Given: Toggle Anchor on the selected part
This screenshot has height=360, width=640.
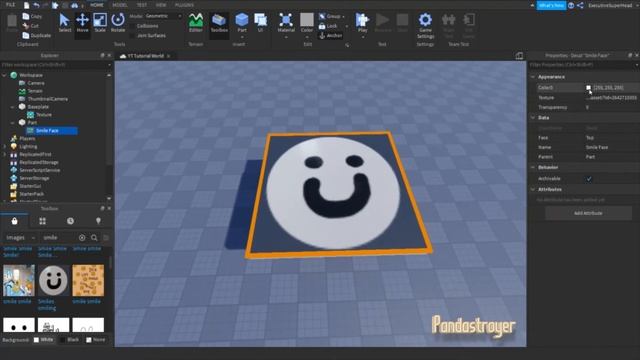Looking at the screenshot, I should click(331, 36).
